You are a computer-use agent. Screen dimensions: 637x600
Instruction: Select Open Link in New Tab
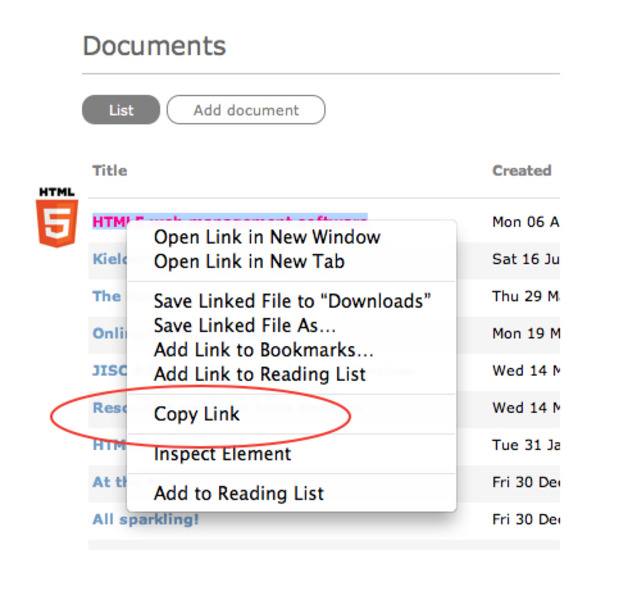click(x=249, y=262)
